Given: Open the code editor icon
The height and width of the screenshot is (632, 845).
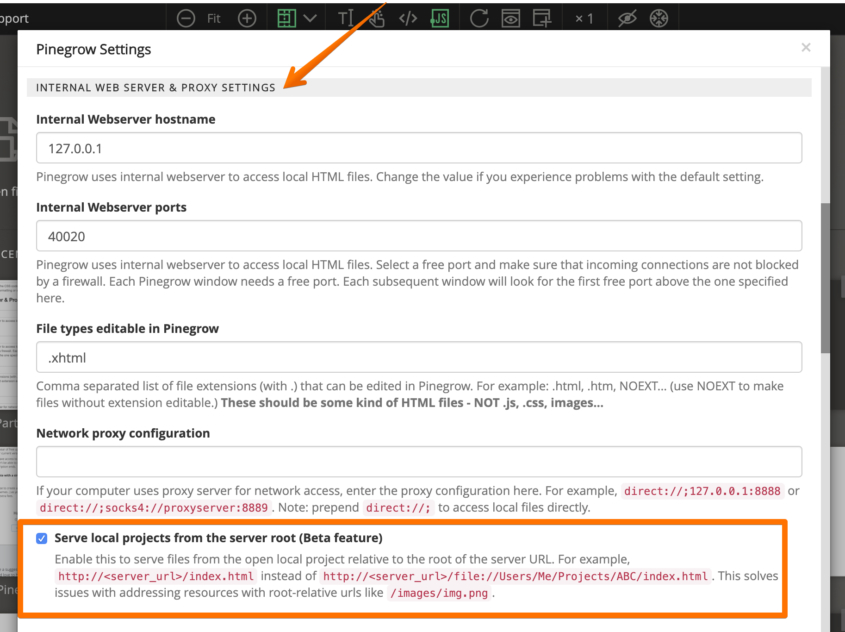Looking at the screenshot, I should [x=408, y=19].
